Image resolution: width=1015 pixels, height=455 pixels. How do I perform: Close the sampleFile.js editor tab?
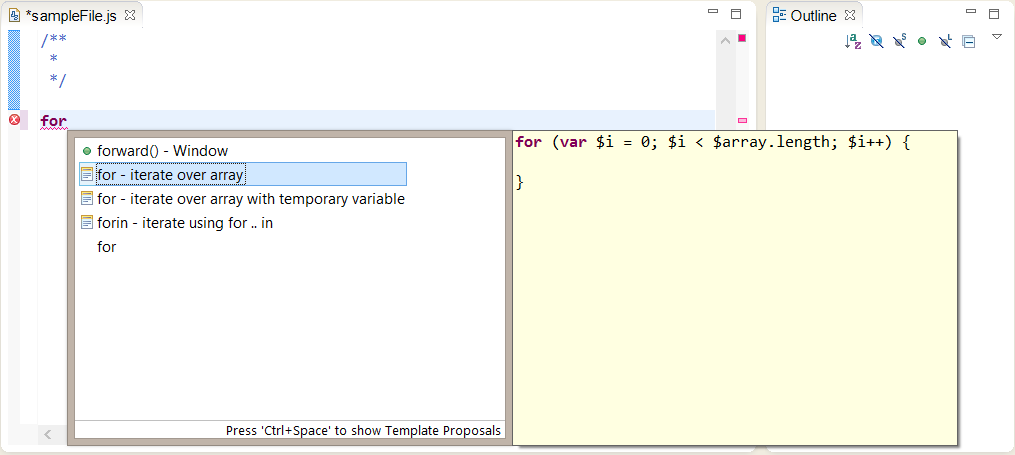130,16
